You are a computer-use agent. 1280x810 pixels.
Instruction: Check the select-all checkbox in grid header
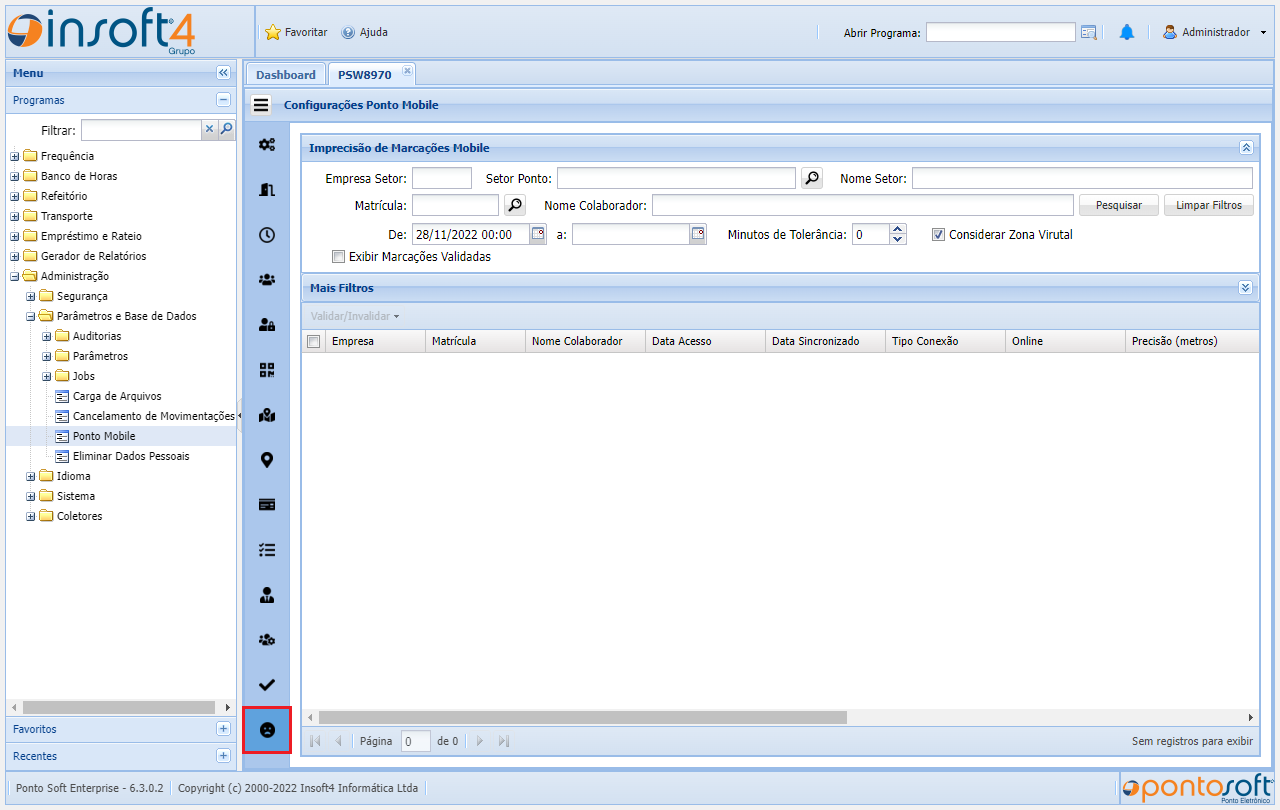314,341
